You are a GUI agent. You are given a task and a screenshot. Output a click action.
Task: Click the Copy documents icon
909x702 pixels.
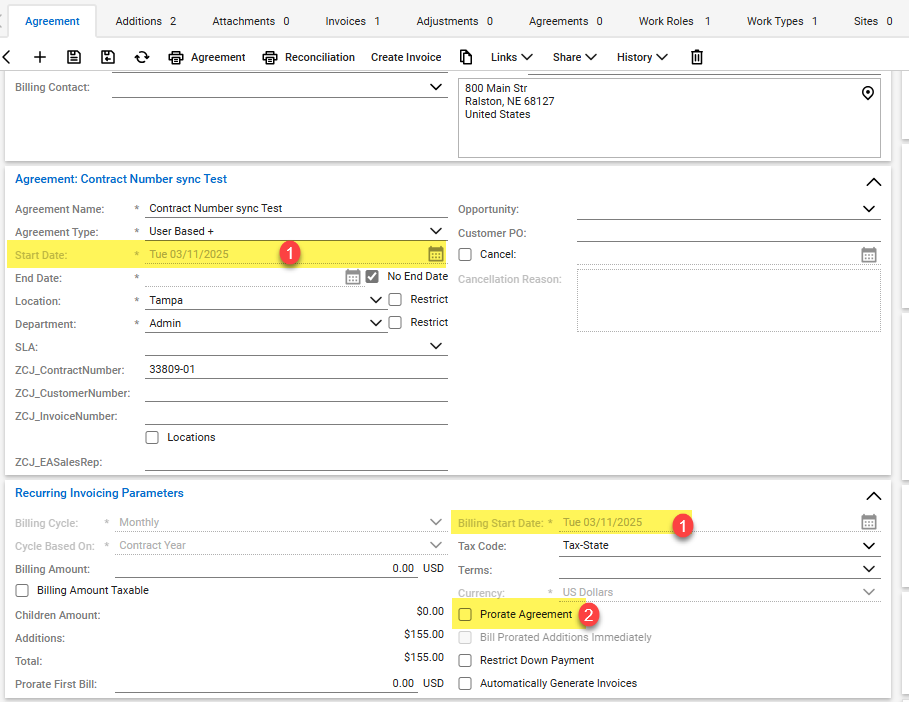pos(466,57)
